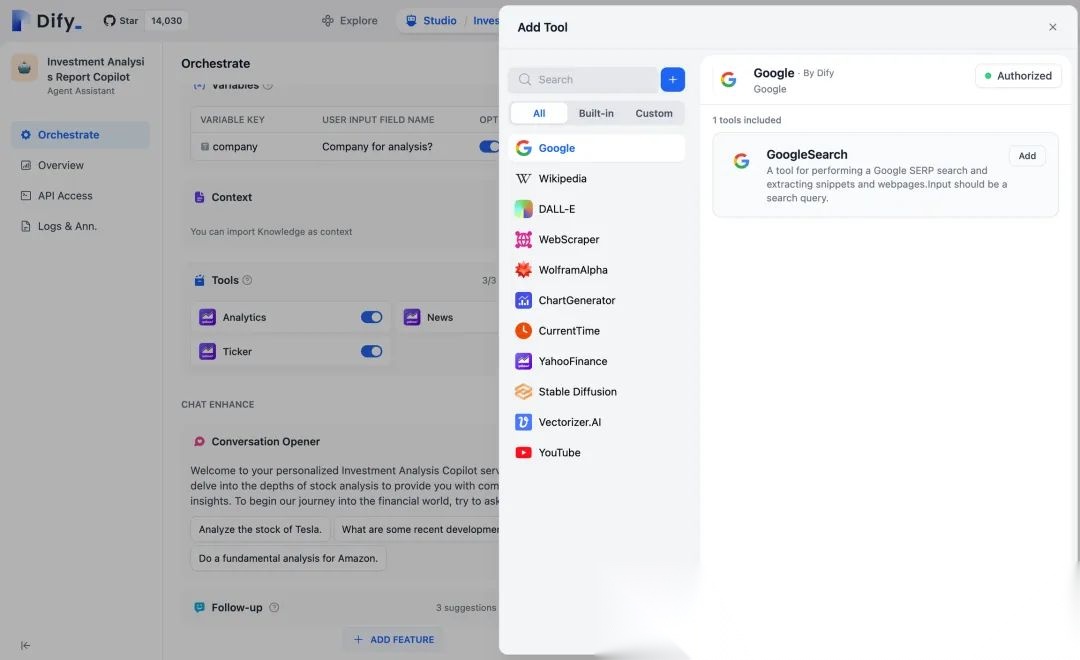This screenshot has height=660, width=1080.
Task: Close the Add Tool panel
Action: 1052,27
